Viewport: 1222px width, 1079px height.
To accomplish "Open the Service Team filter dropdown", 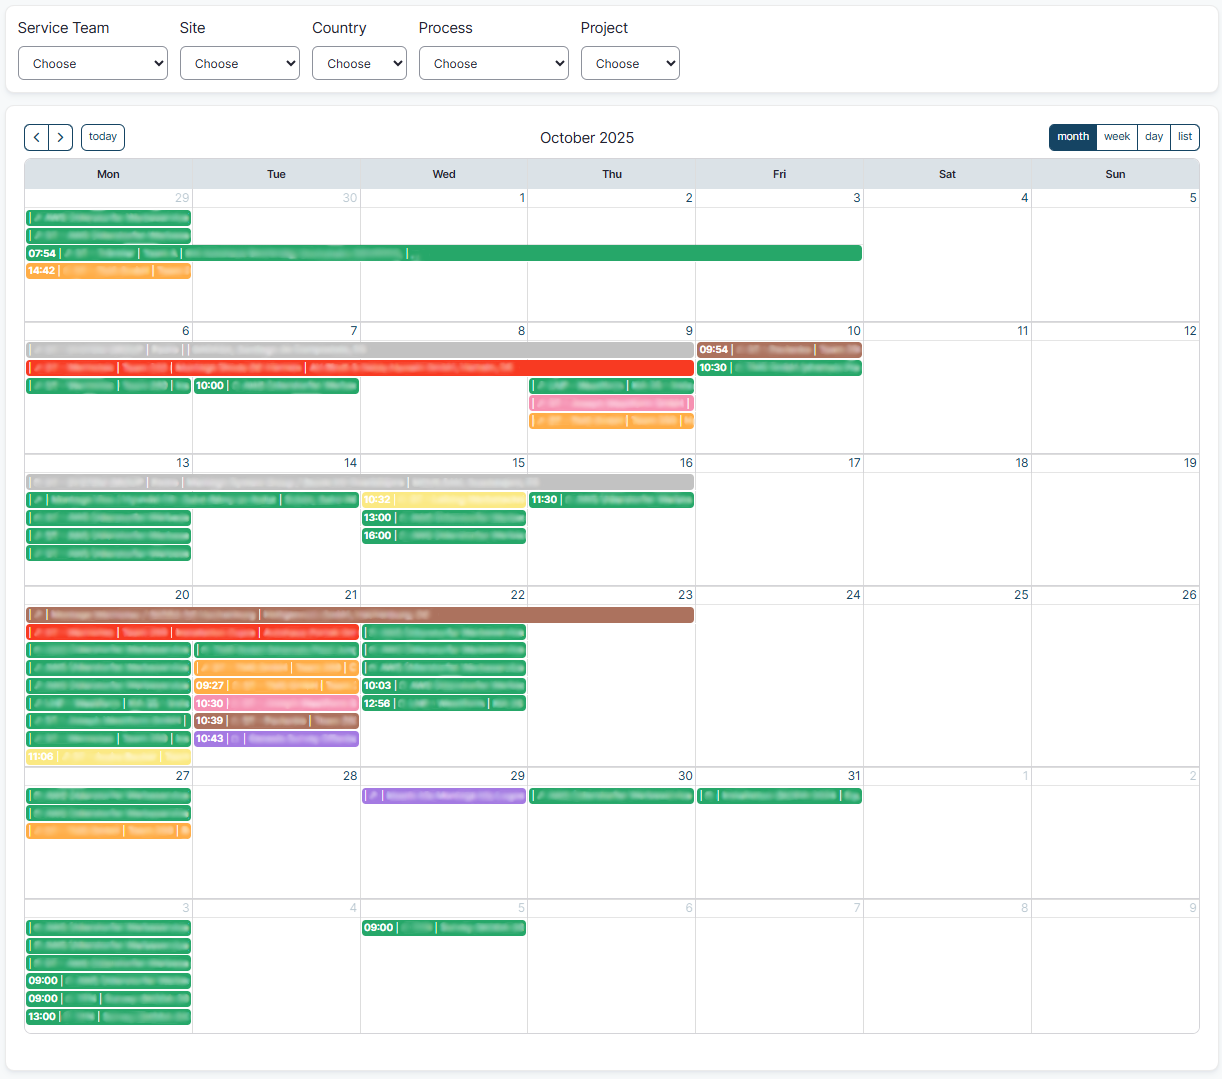I will point(92,62).
